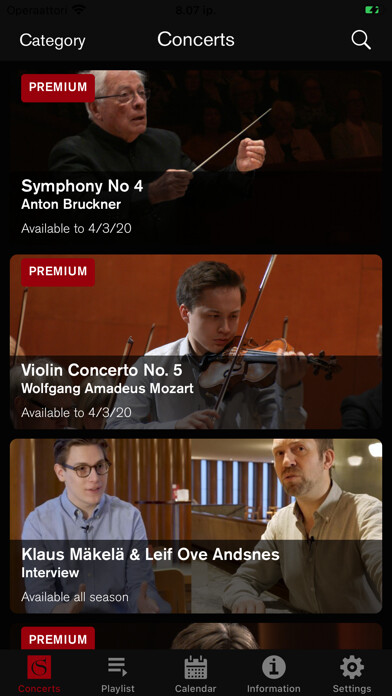Open Symphony No 4 concert card
The width and height of the screenshot is (392, 696).
[196, 159]
